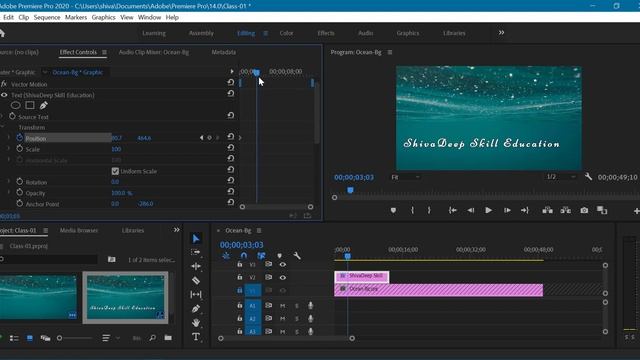Open the Markers menu
This screenshot has height=360, width=640.
tap(76, 17)
